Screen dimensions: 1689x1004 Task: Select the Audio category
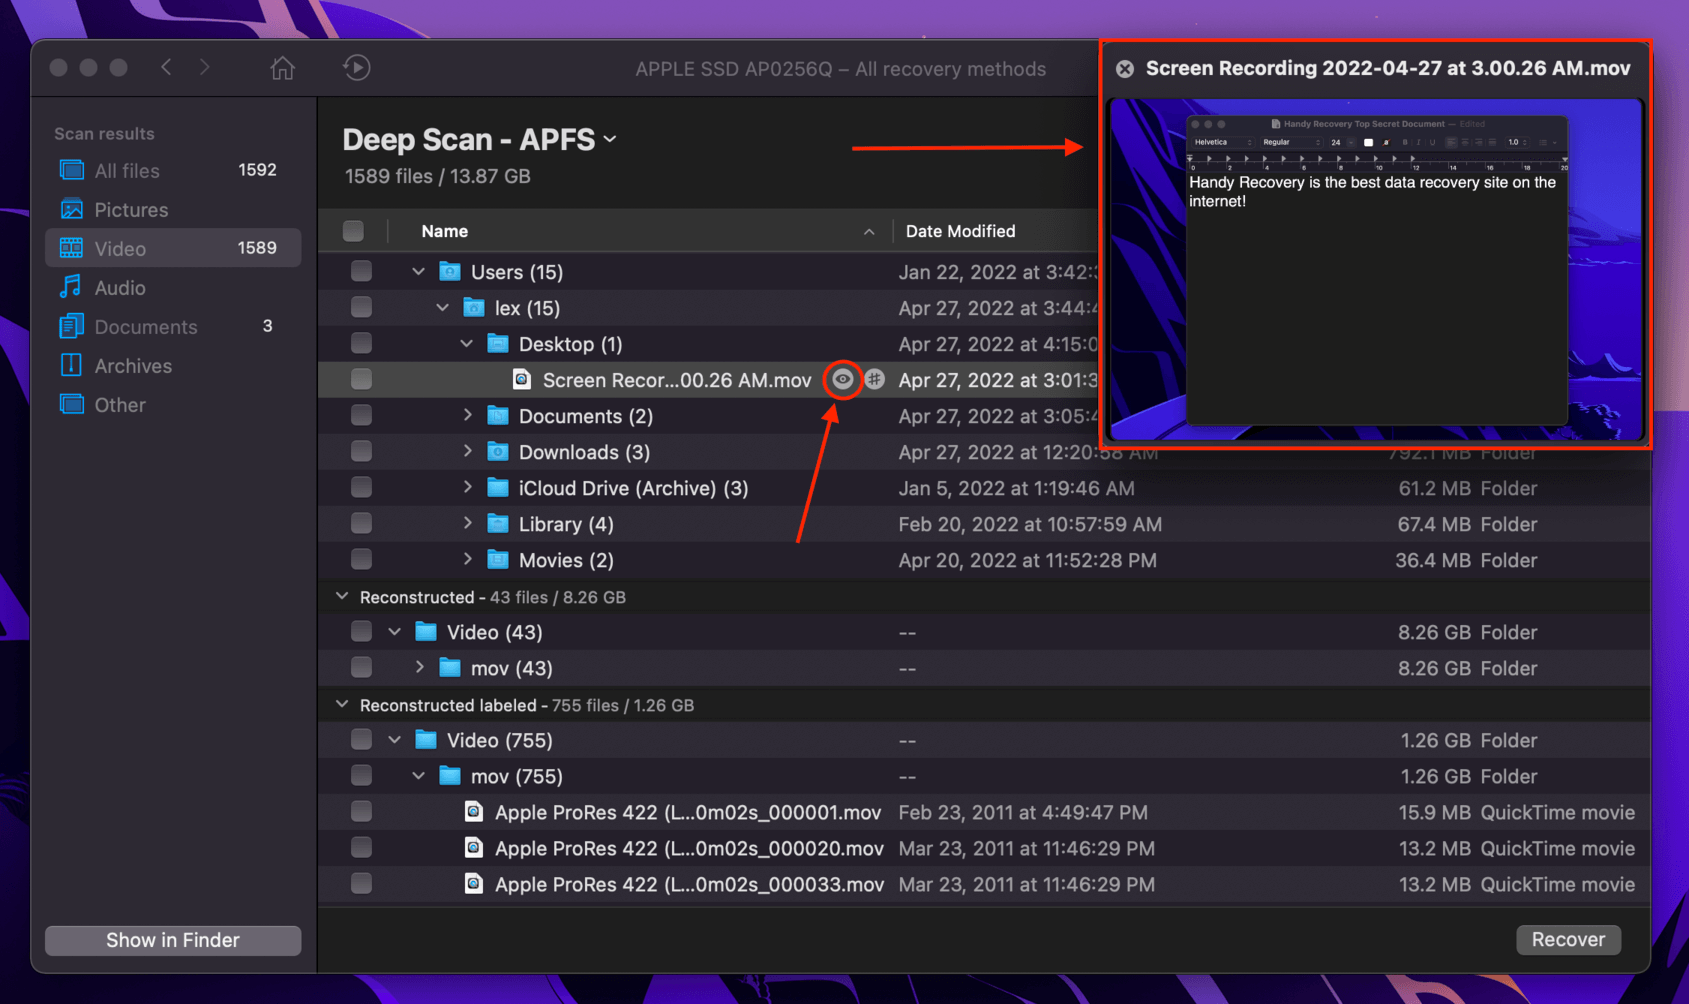172,287
